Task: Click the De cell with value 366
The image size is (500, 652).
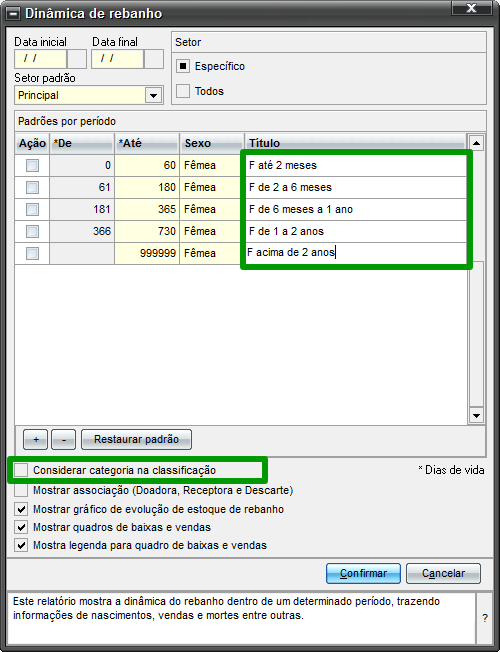Action: point(82,232)
